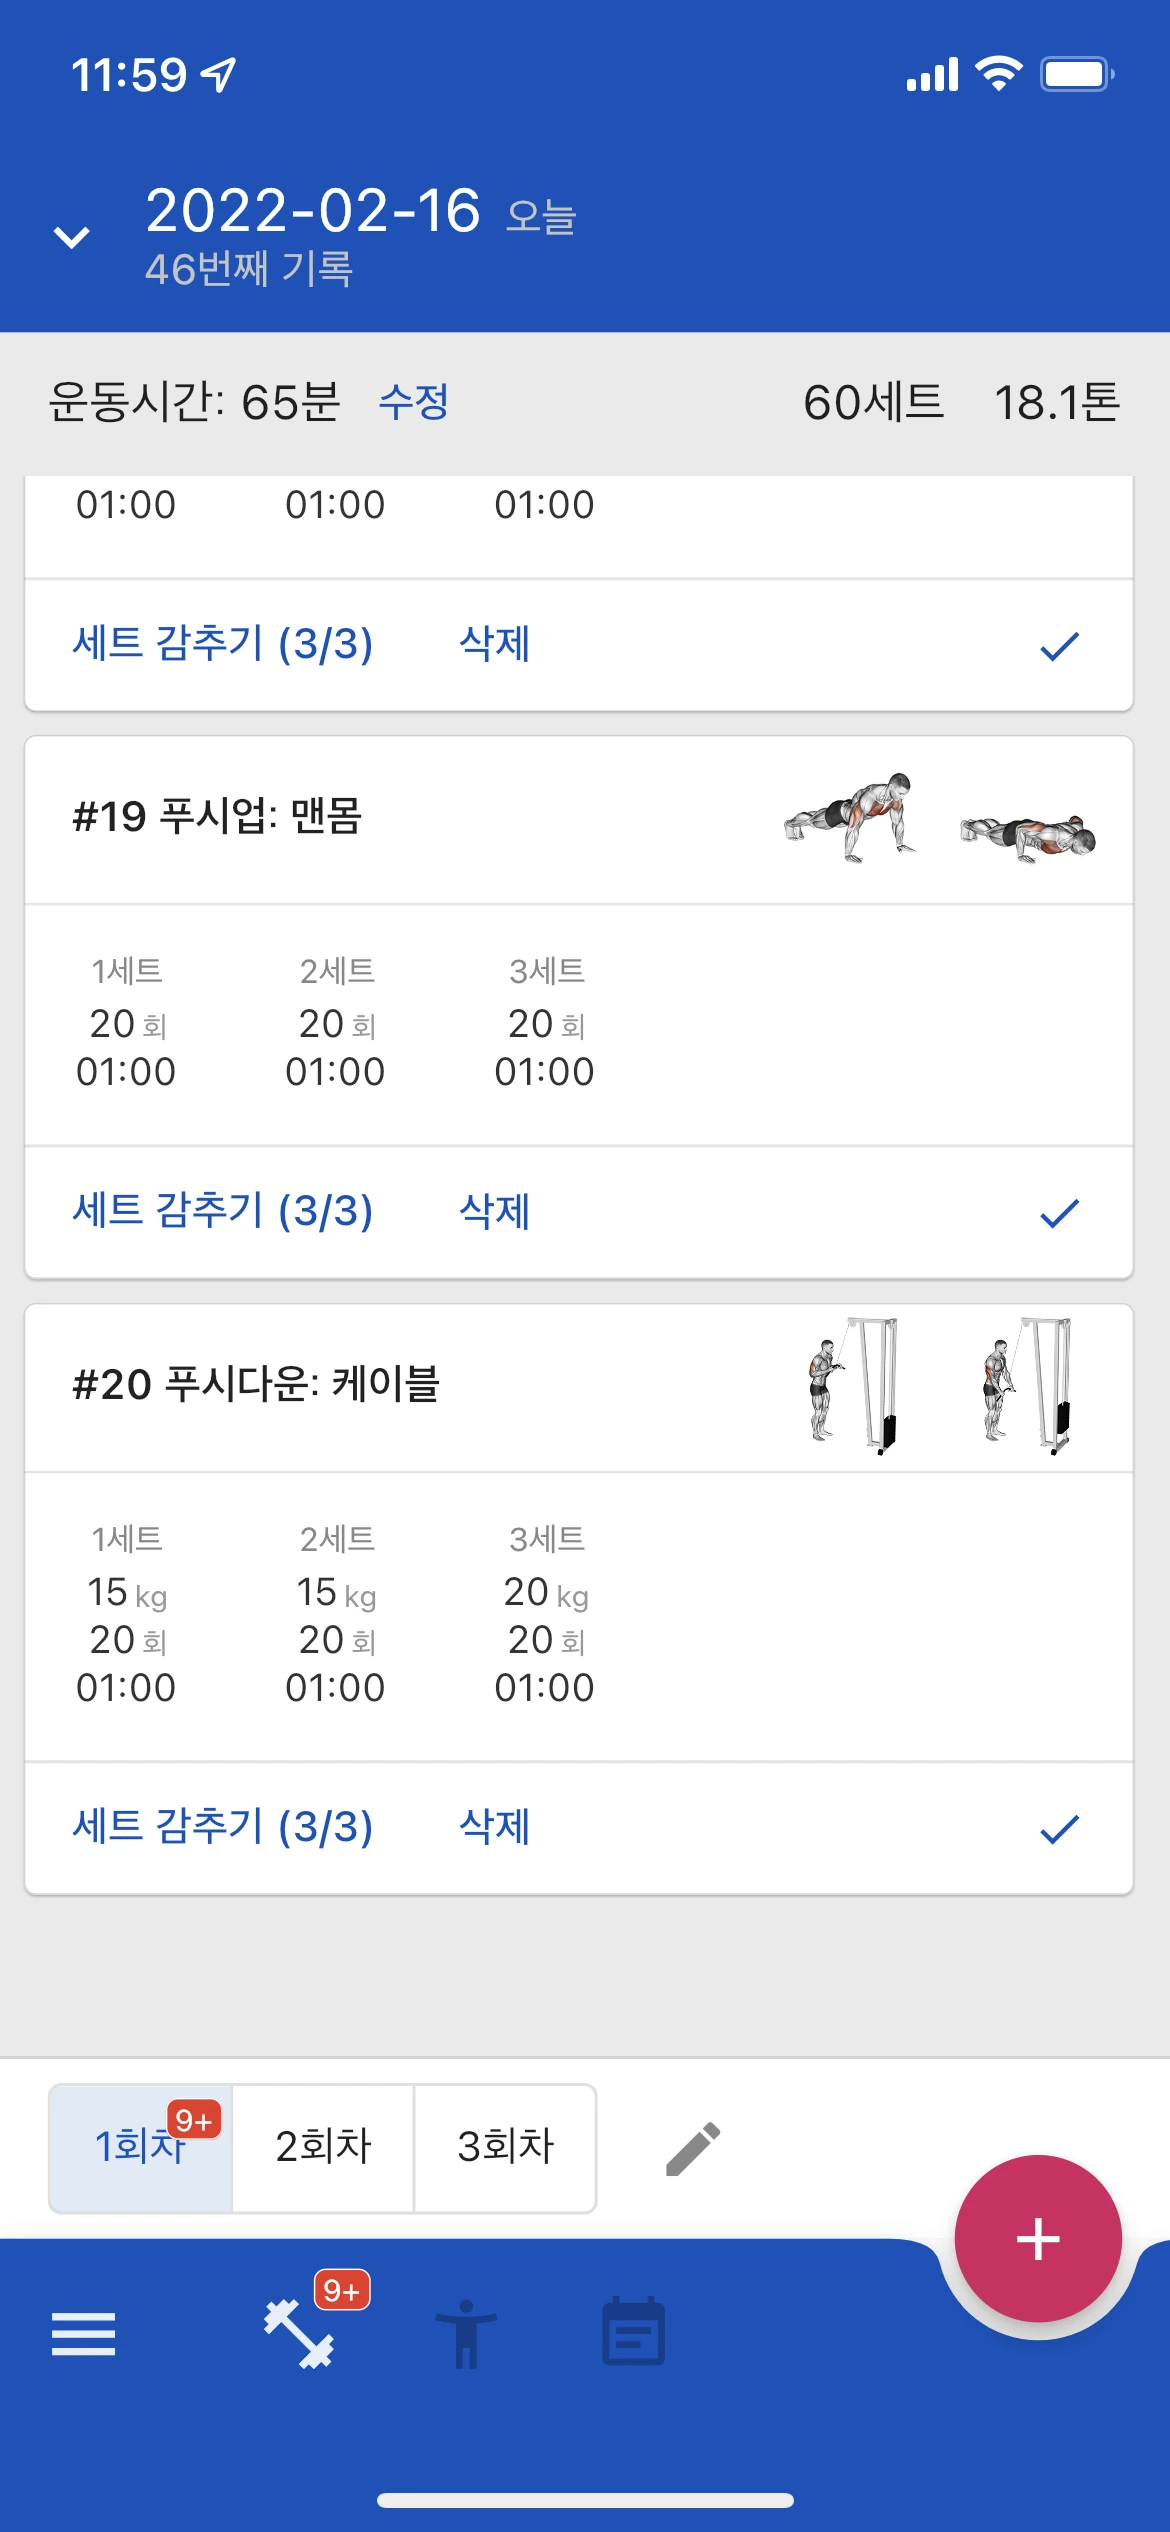Screen dimensions: 1170x2532
Task: Open the body figure icon
Action: point(465,2334)
